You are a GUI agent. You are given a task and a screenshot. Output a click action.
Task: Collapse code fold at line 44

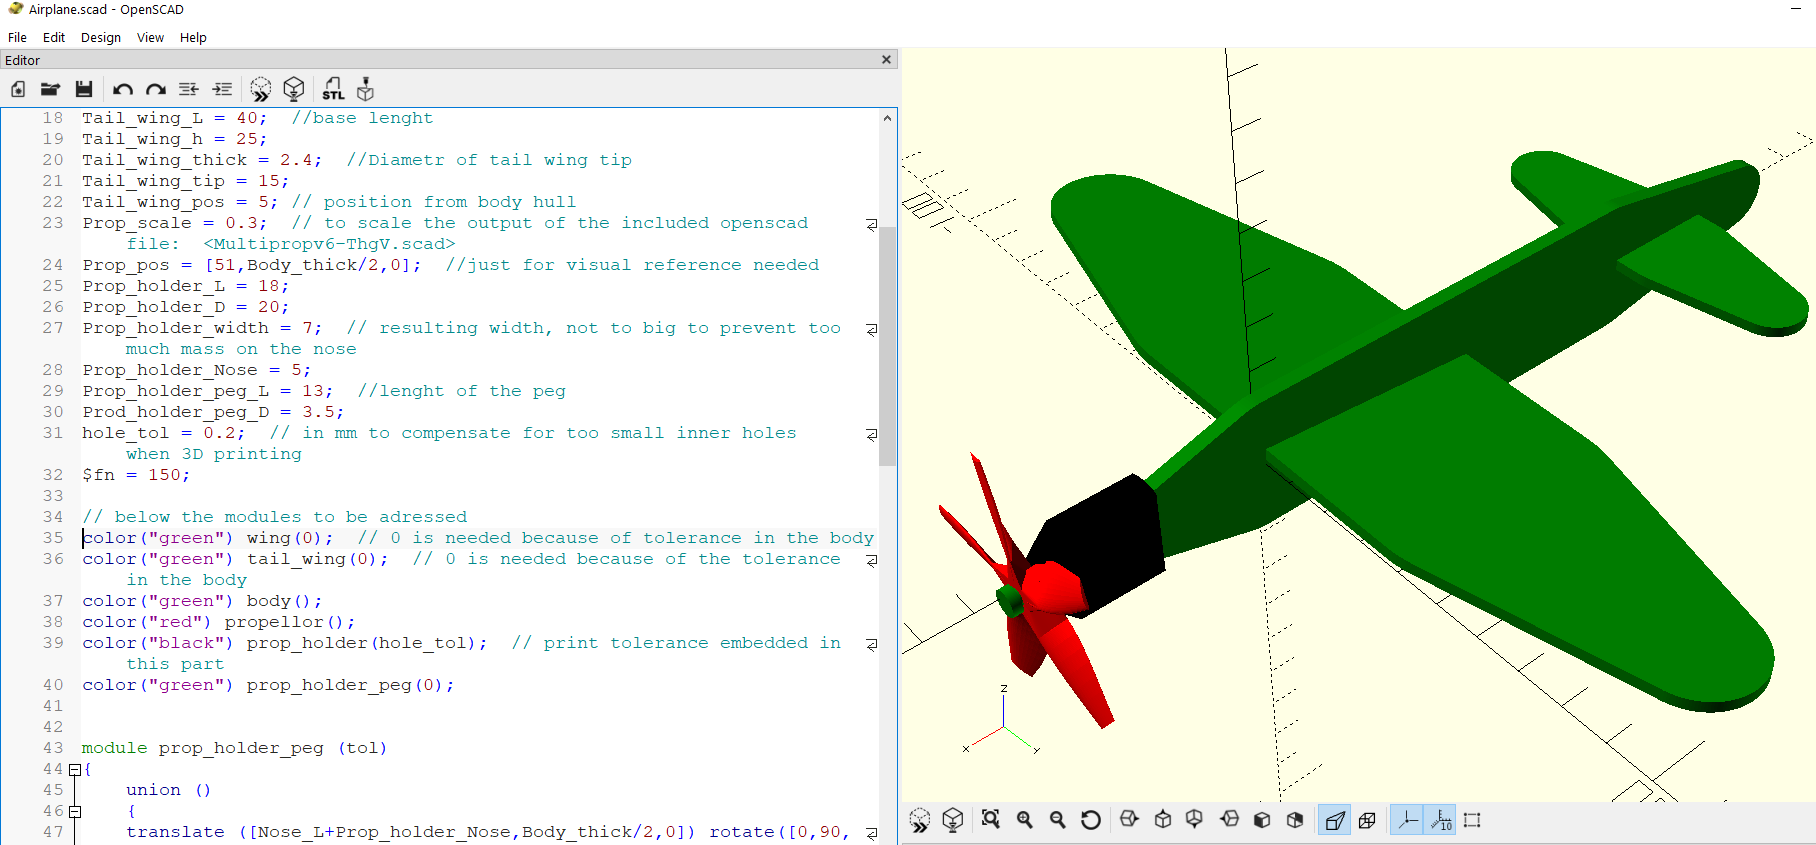point(74,769)
